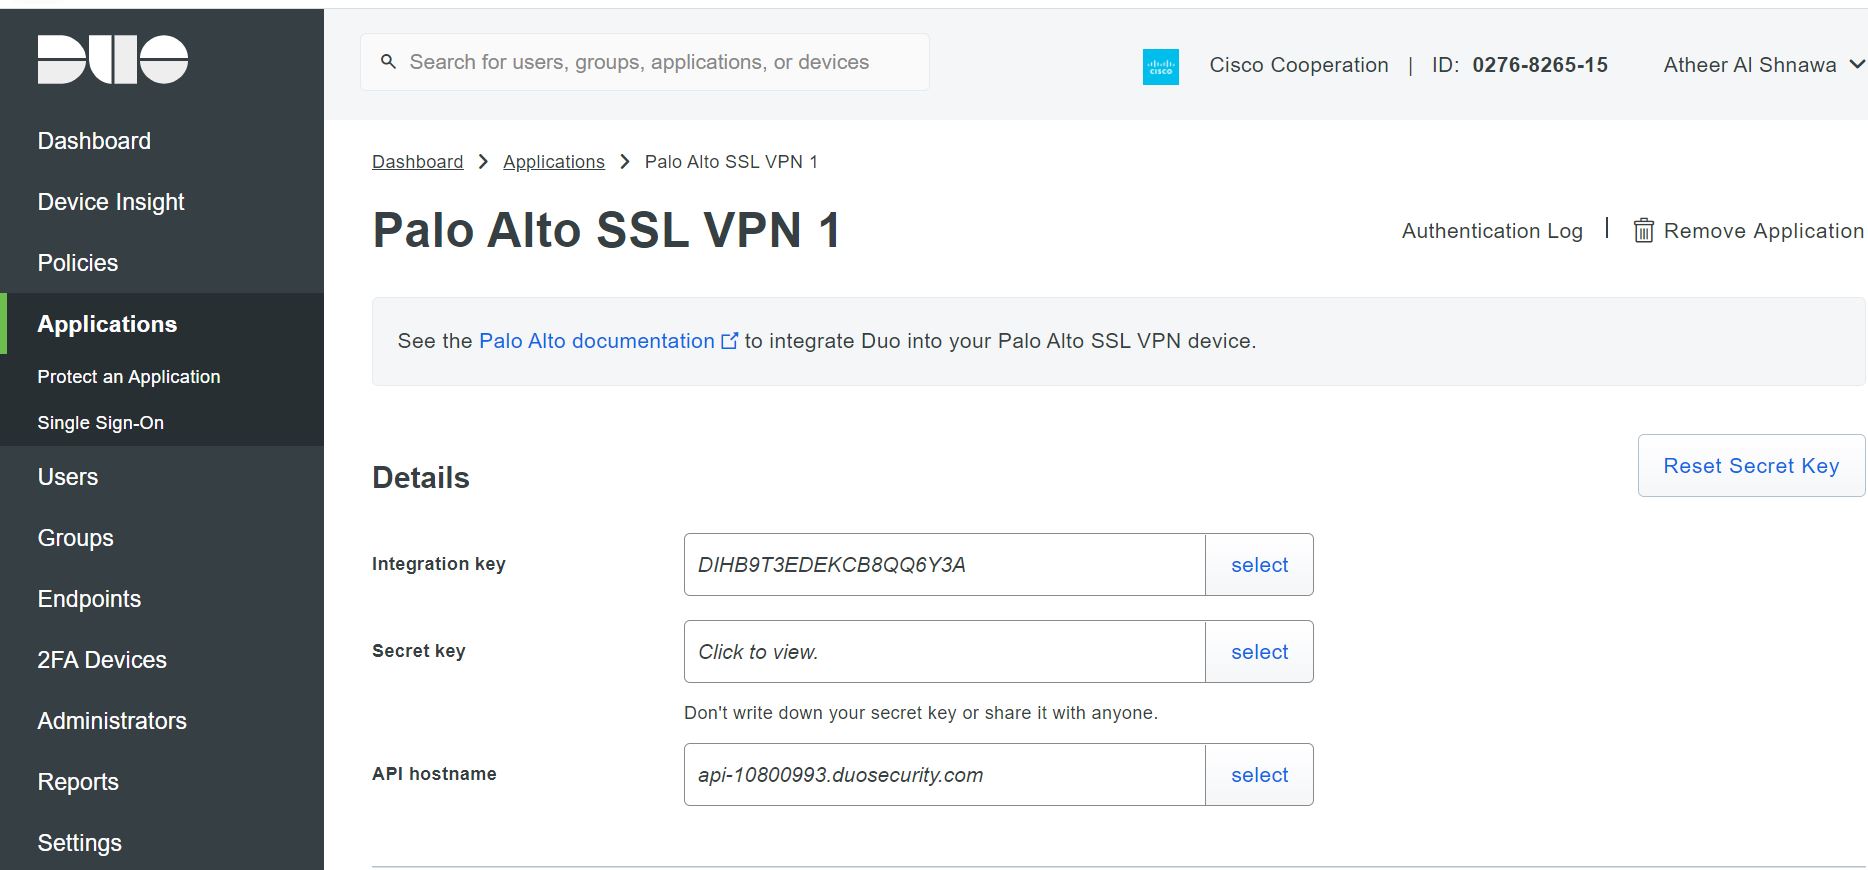The width and height of the screenshot is (1868, 870).
Task: Click the Duo logo
Action: click(x=113, y=60)
